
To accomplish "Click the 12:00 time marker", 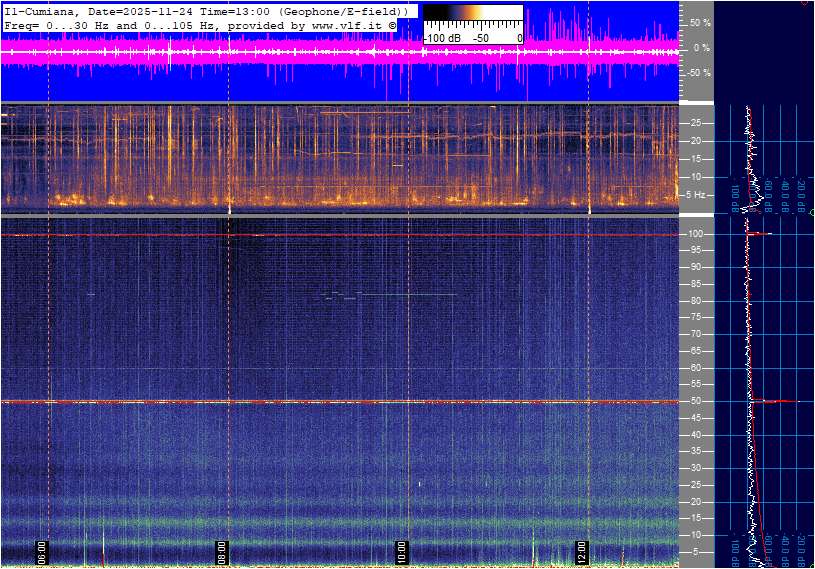I will click(x=582, y=551).
